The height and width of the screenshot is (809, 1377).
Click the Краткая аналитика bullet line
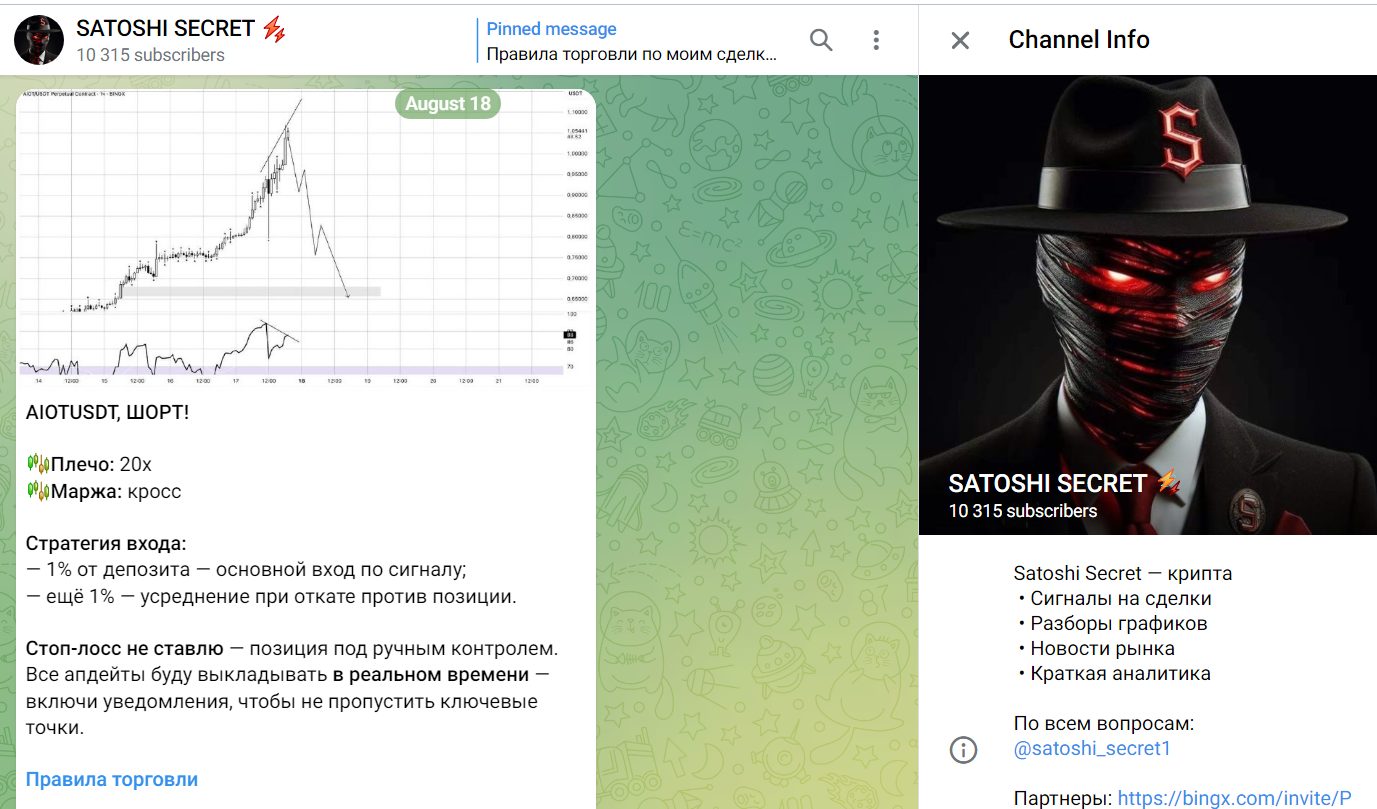click(x=1115, y=674)
